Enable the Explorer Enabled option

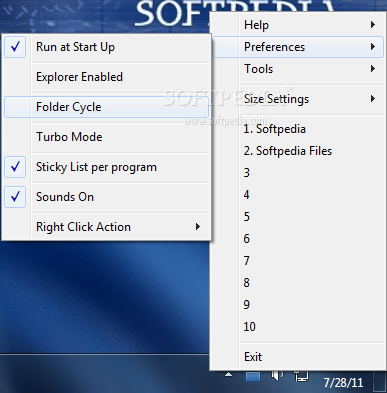point(107,77)
